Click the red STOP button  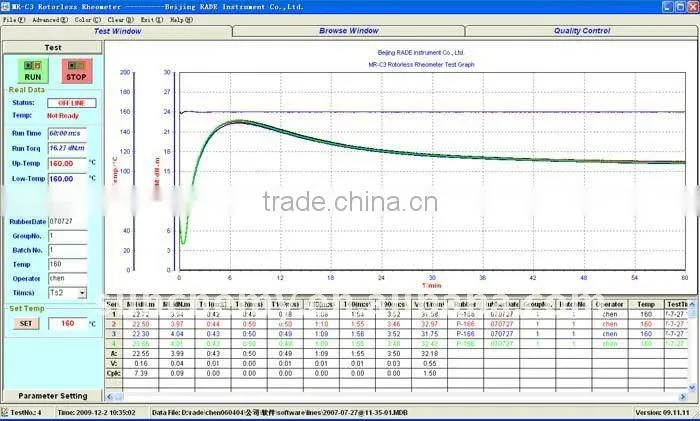pos(76,71)
